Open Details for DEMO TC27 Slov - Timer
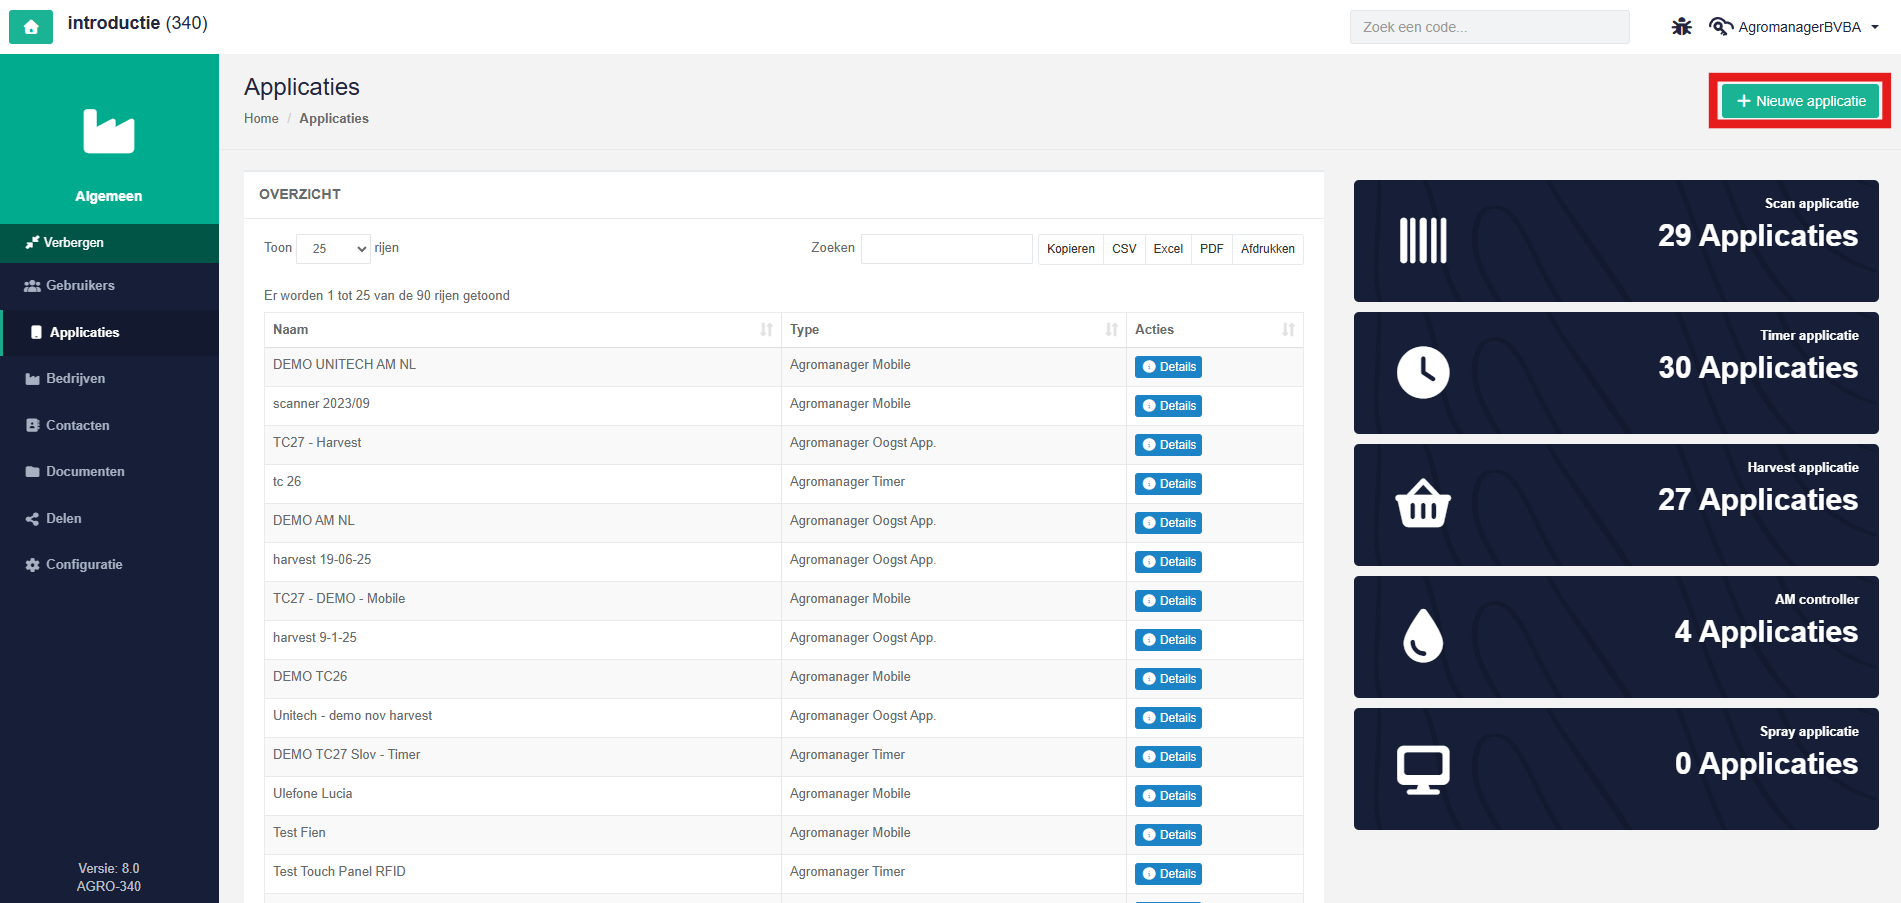 1168,757
